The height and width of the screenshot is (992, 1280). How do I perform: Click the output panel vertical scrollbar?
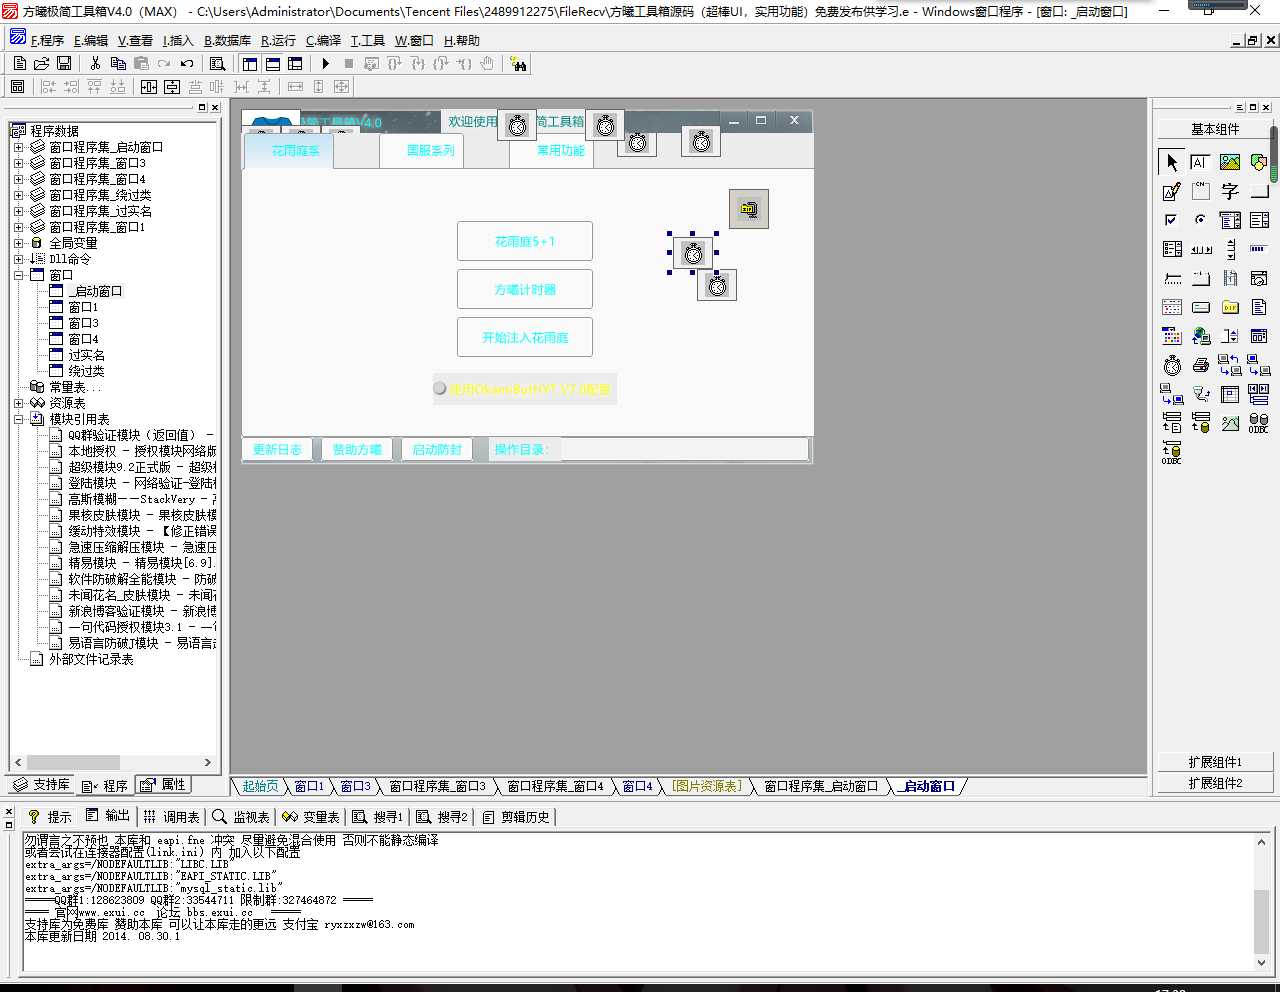[x=1261, y=903]
